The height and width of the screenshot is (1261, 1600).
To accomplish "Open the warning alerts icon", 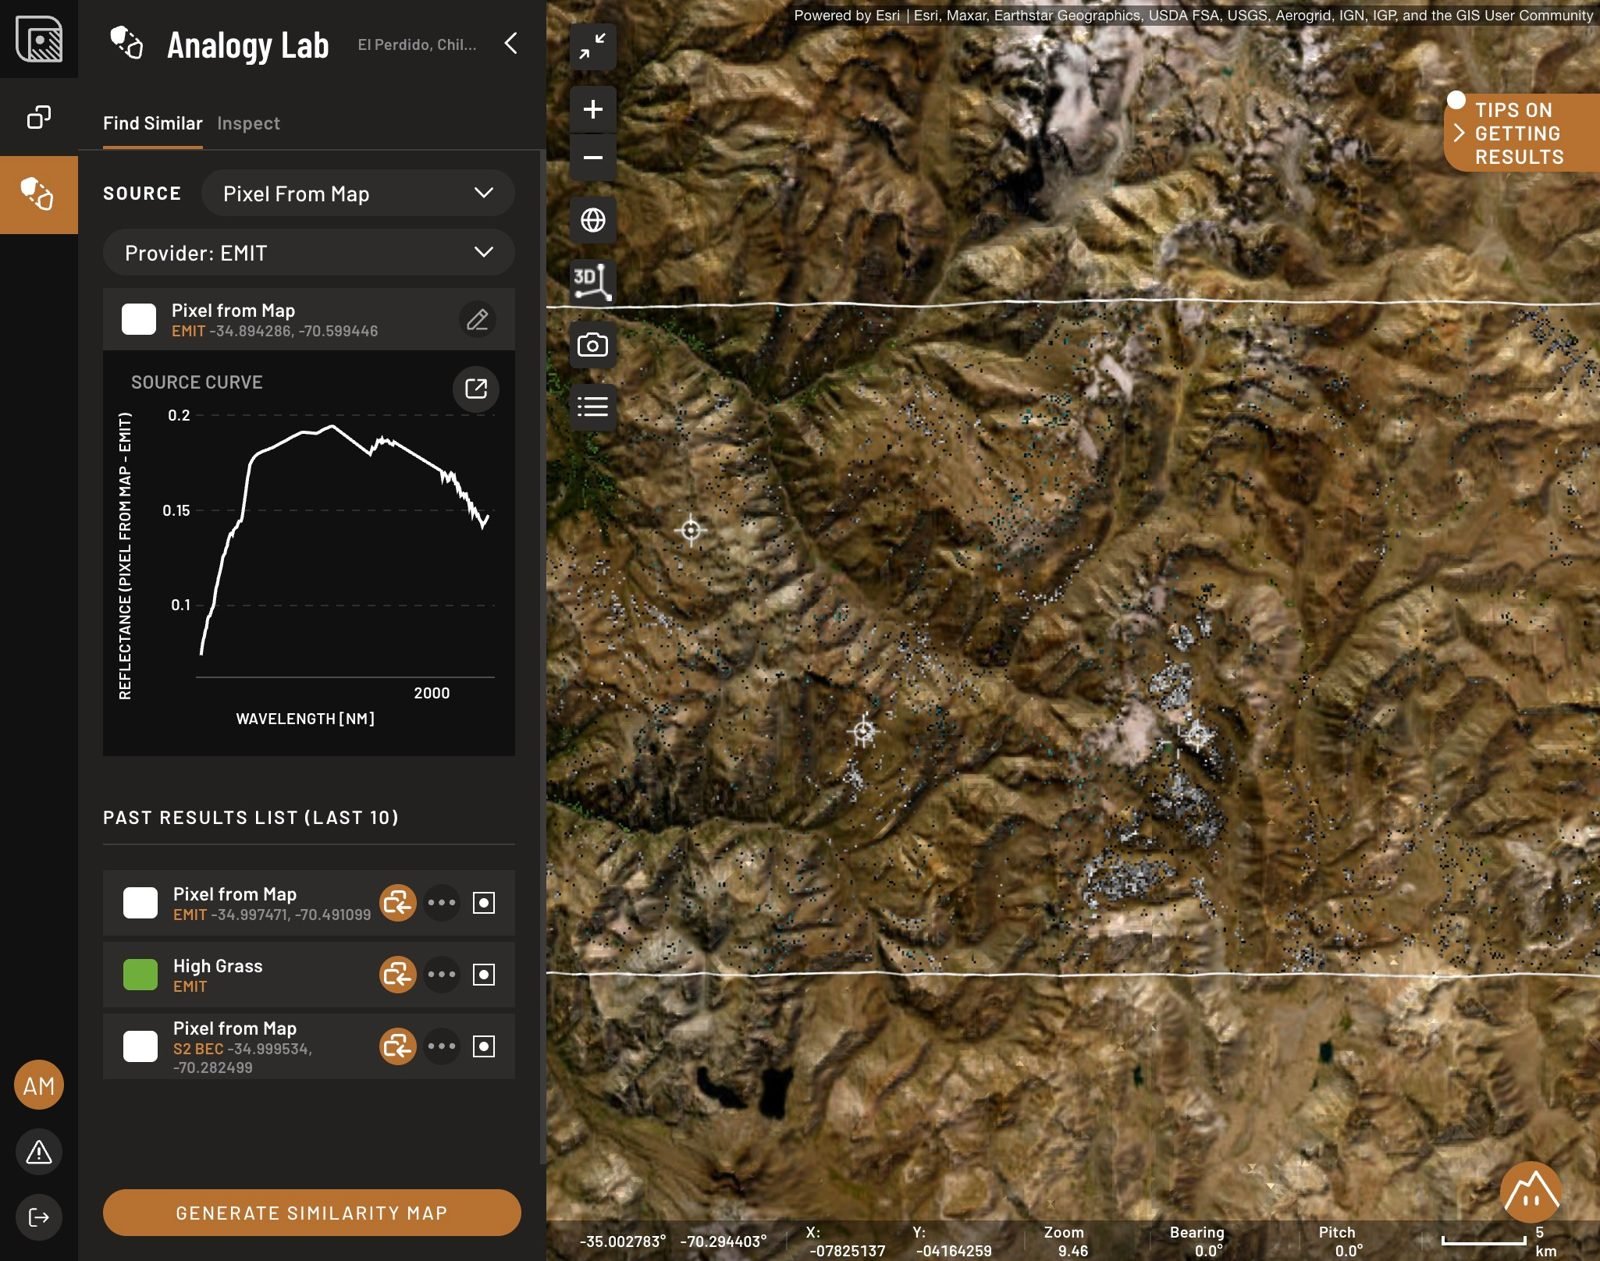I will coord(39,1152).
